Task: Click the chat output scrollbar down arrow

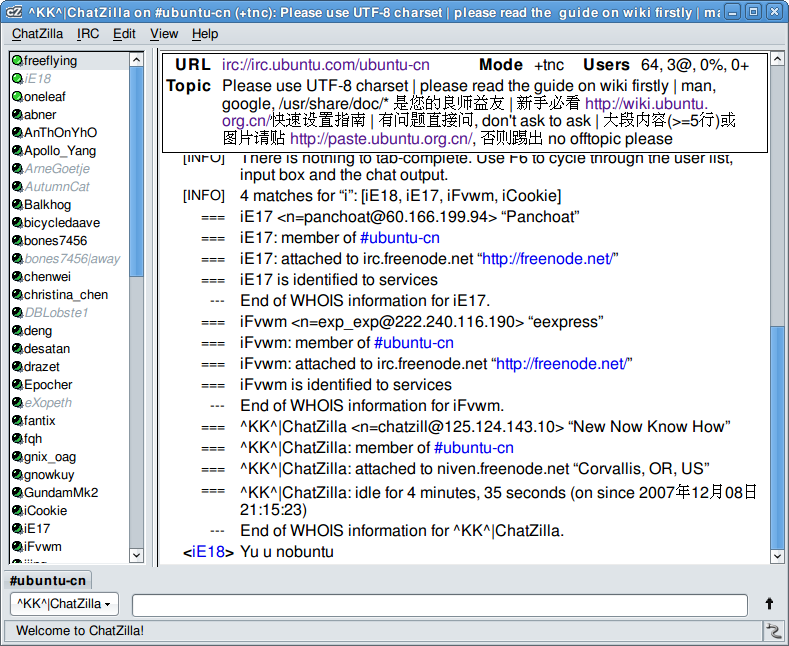Action: tap(777, 556)
